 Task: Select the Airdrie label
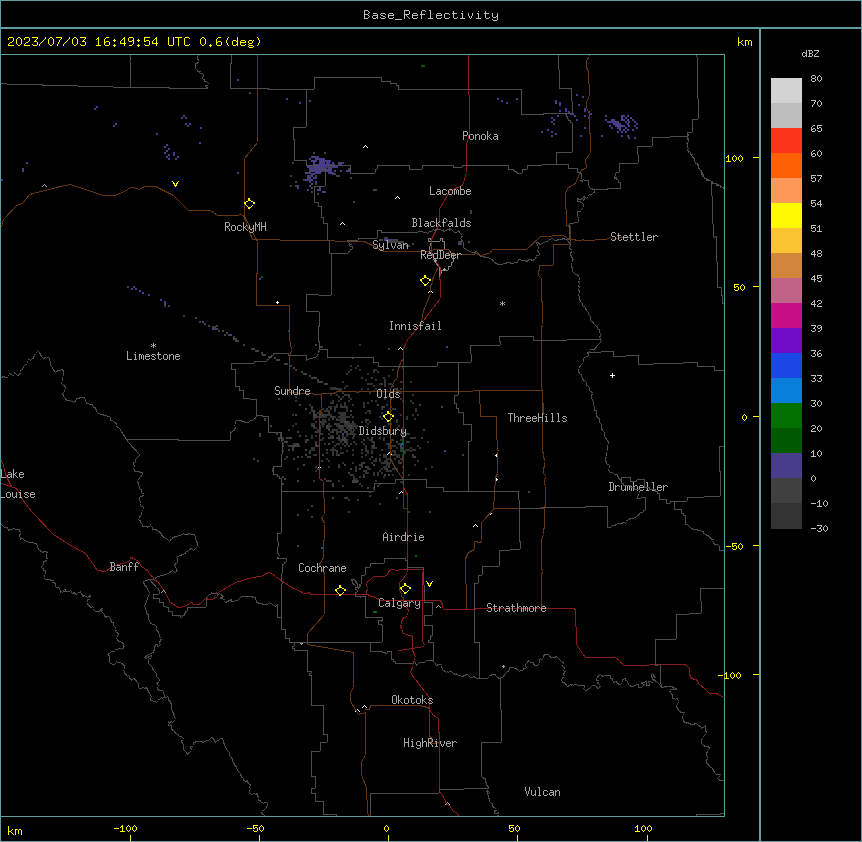(404, 537)
